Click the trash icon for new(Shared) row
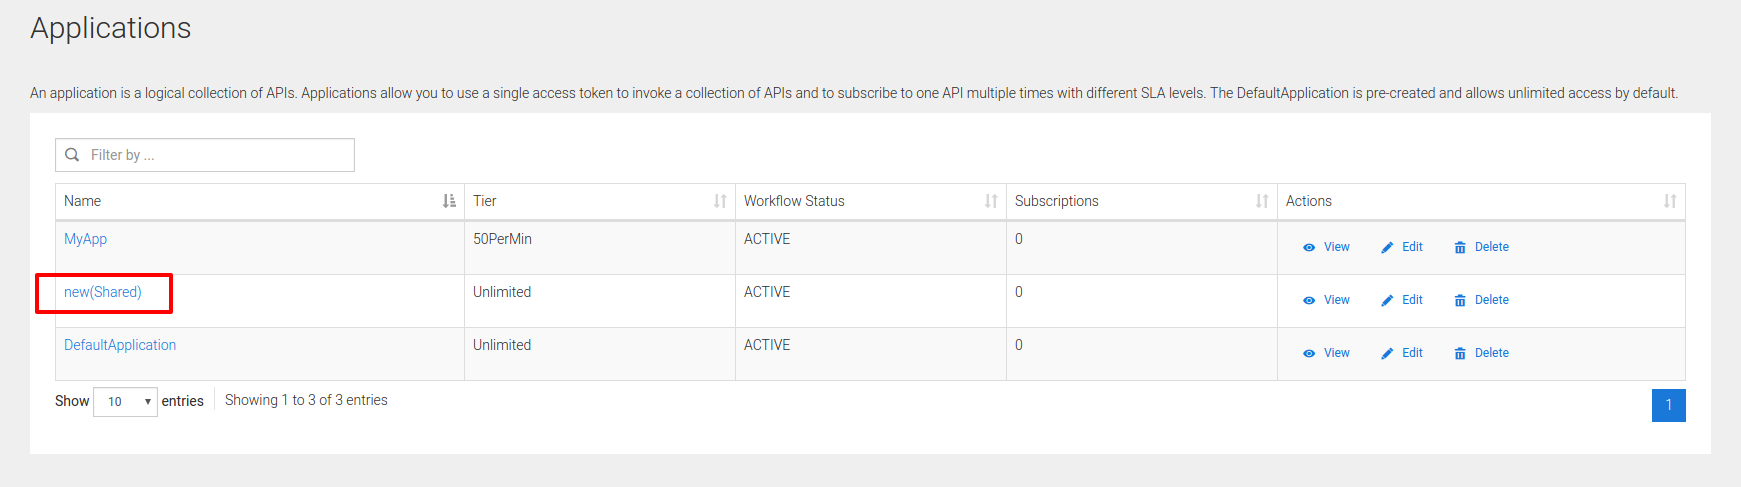This screenshot has height=487, width=1741. pyautogui.click(x=1460, y=301)
